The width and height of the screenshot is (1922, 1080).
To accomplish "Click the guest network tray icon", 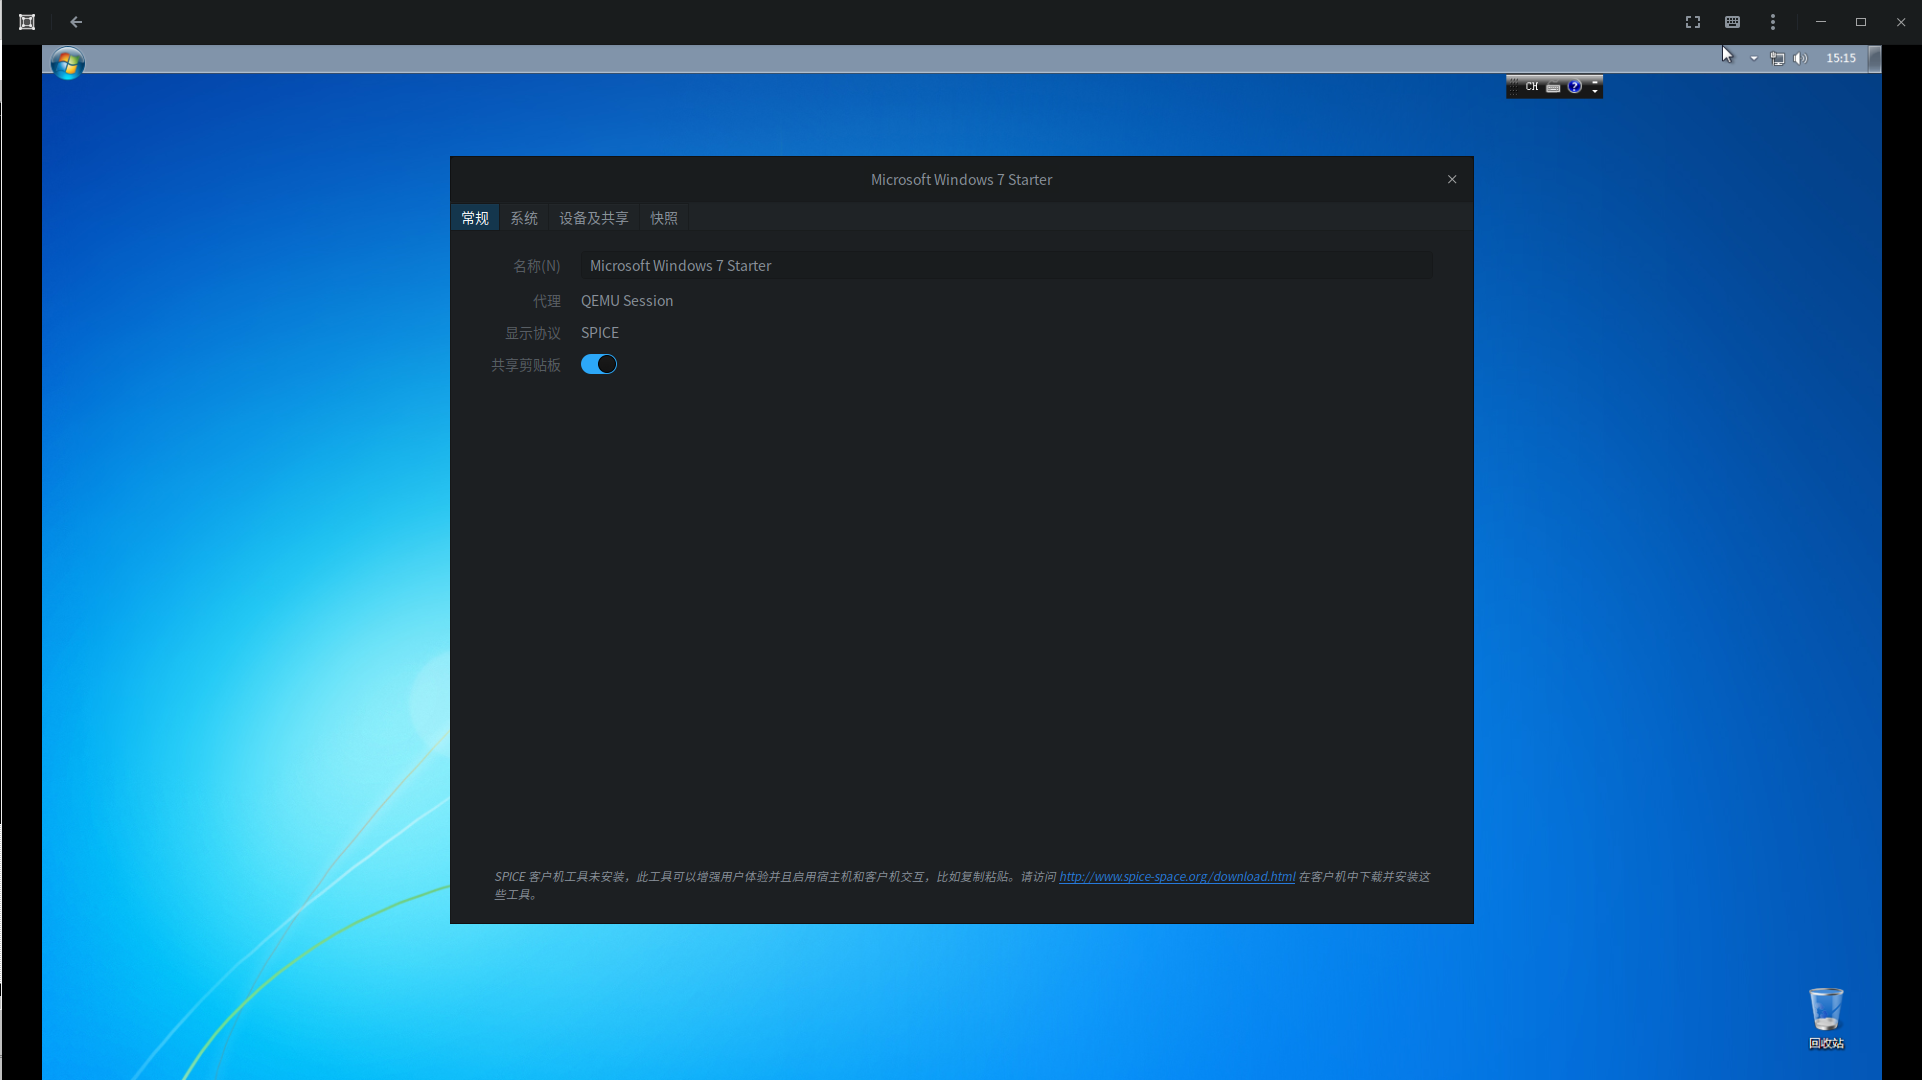I will 1777,59.
